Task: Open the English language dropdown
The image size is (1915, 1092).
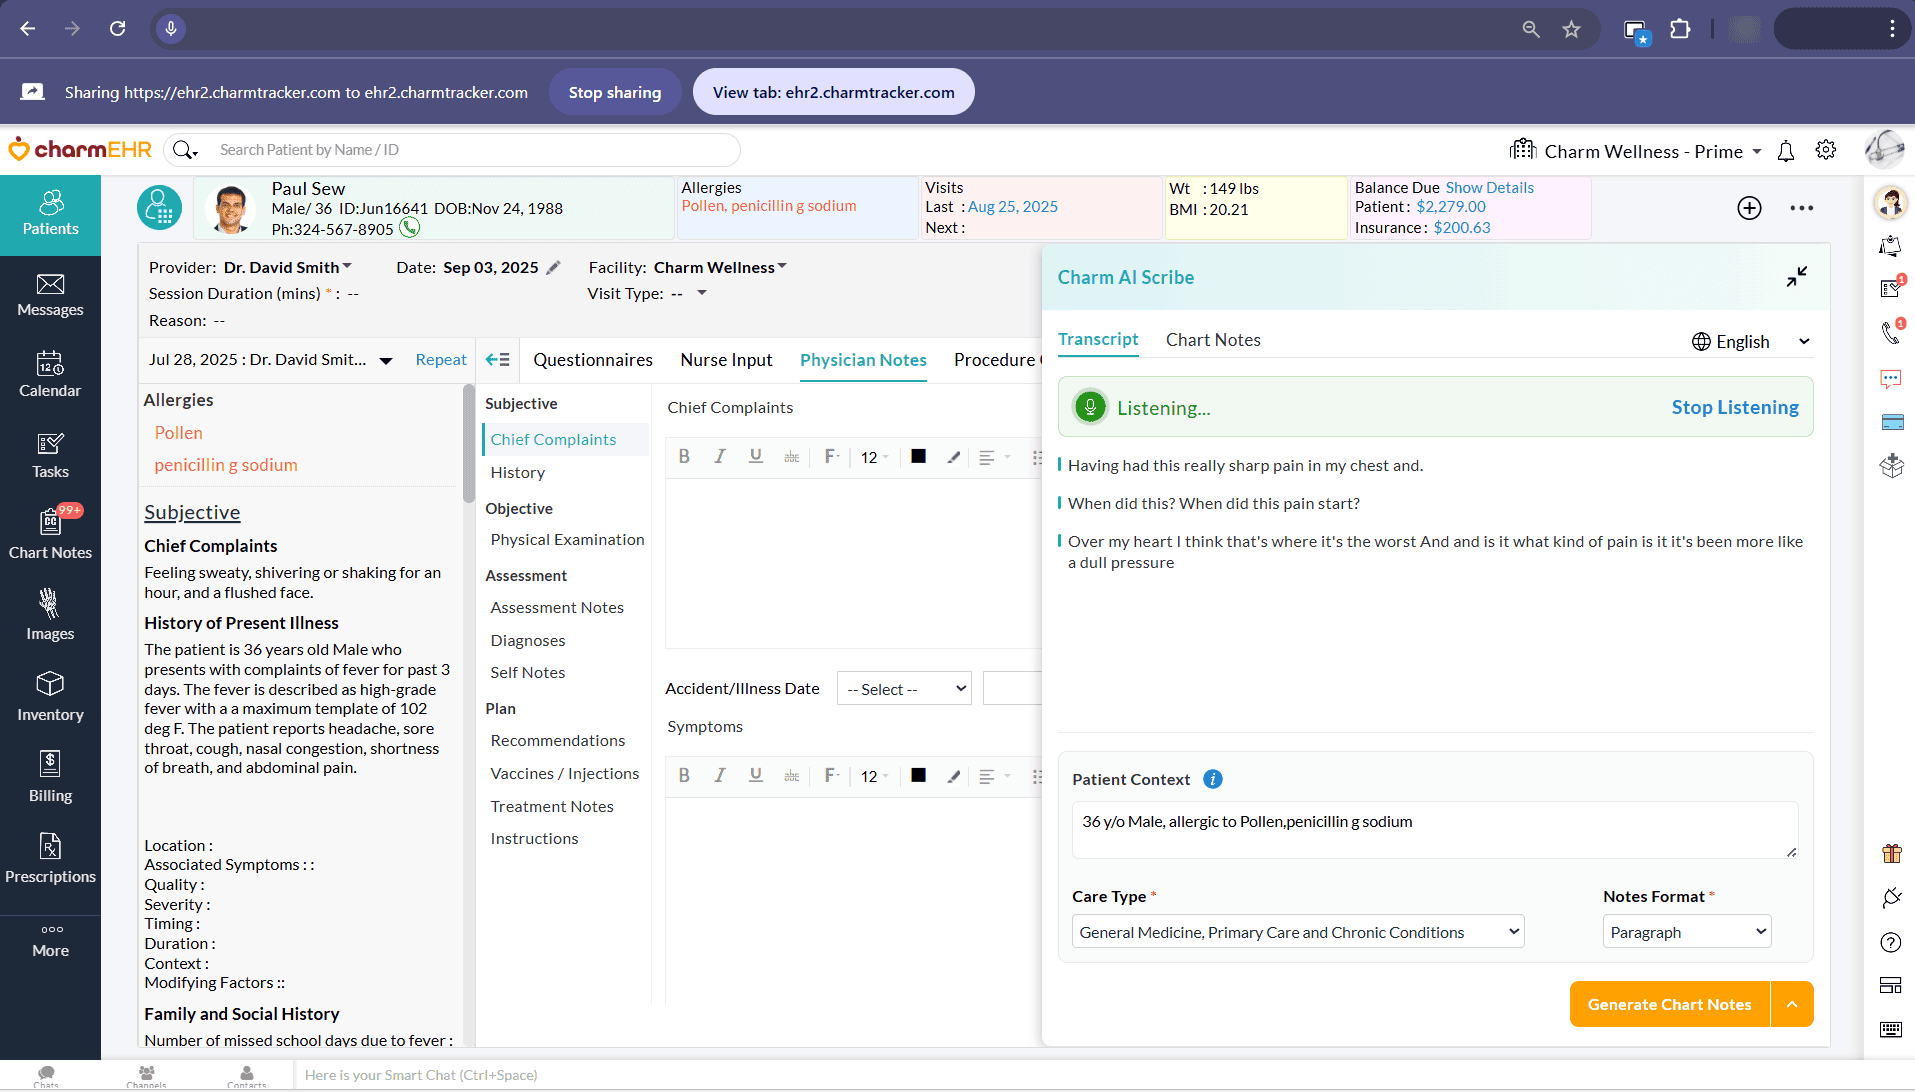Action: (1750, 342)
